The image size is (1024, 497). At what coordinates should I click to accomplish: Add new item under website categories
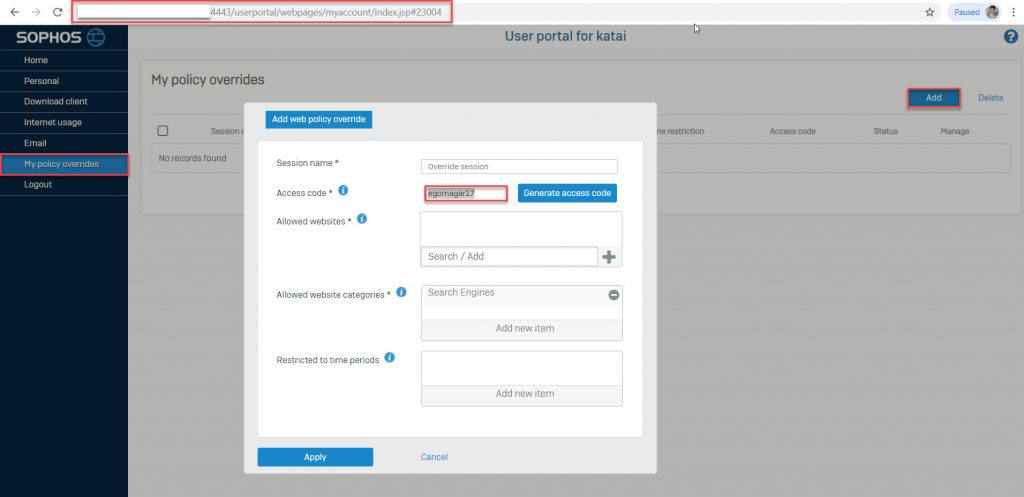click(x=522, y=329)
